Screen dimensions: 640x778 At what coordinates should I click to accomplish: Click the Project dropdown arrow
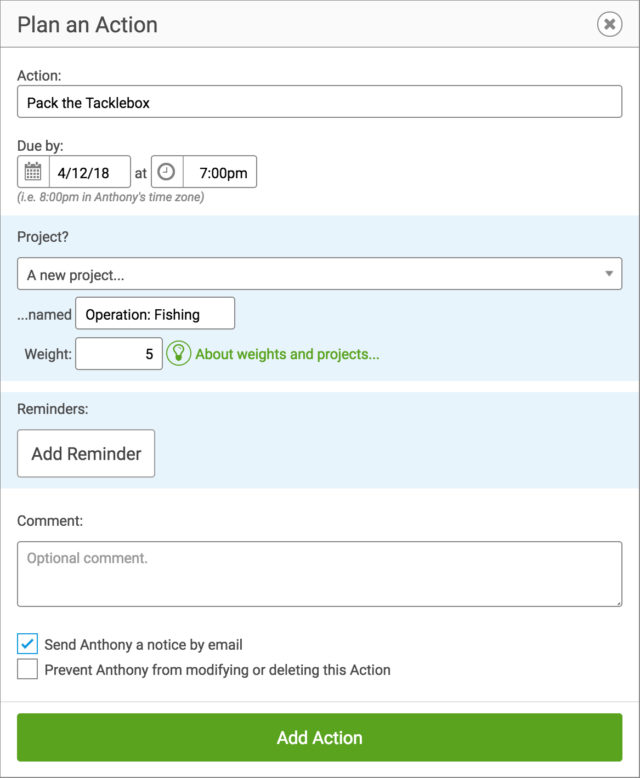point(609,273)
